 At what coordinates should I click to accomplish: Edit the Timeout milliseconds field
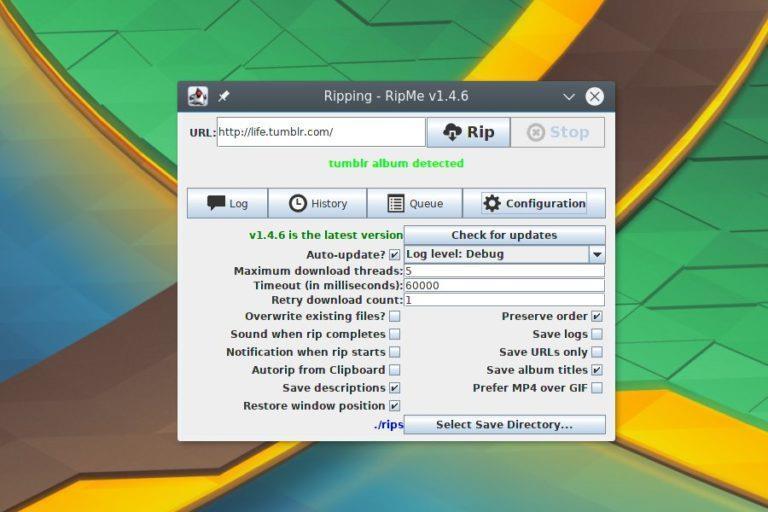tap(504, 286)
